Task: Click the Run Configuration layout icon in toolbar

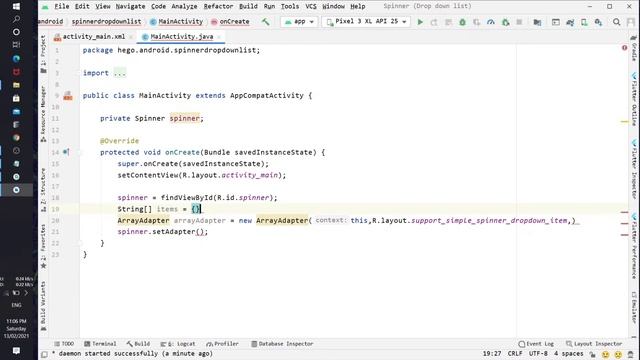Action: coord(556,22)
